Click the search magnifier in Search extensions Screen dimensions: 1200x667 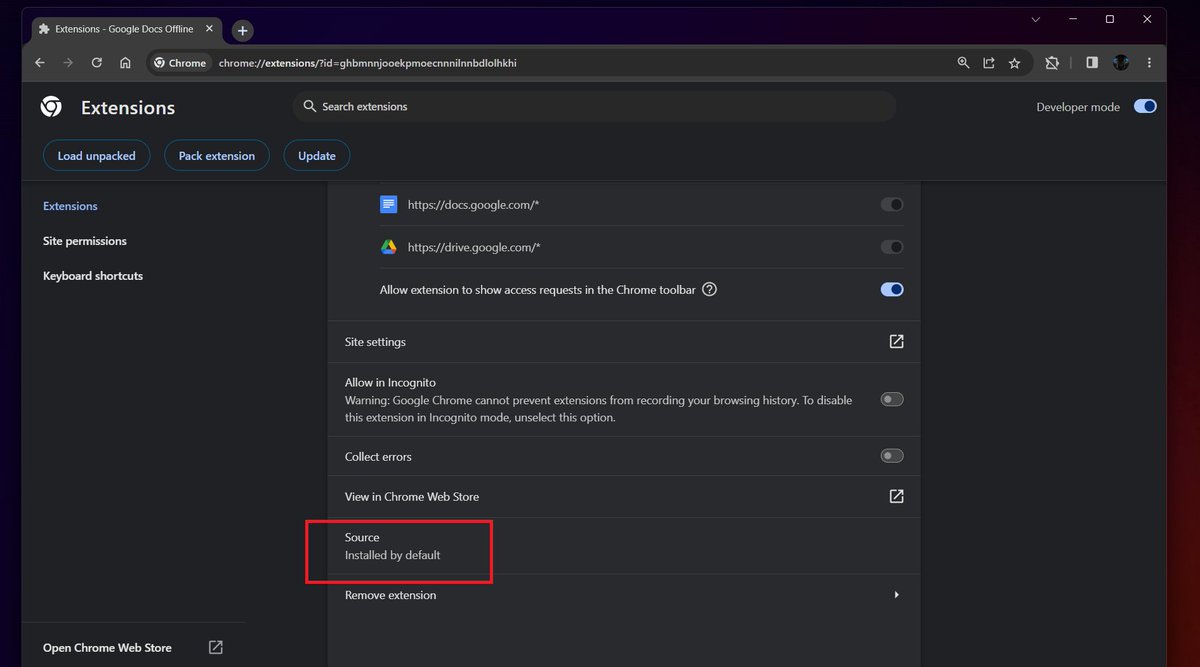(311, 106)
